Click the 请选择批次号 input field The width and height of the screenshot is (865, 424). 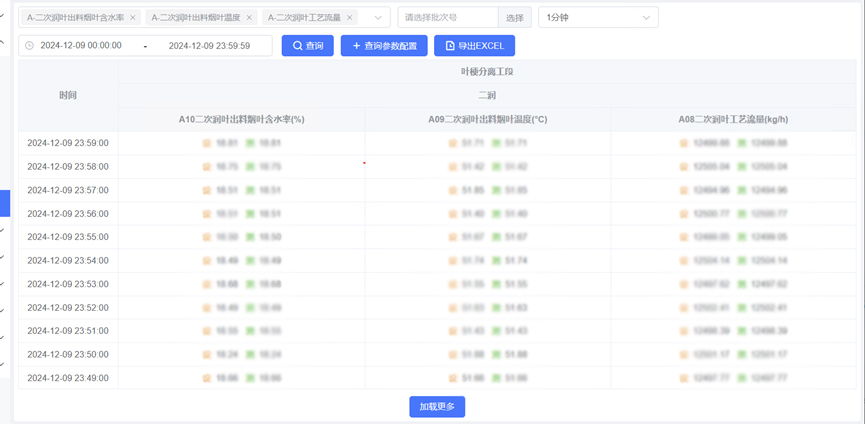tap(447, 18)
